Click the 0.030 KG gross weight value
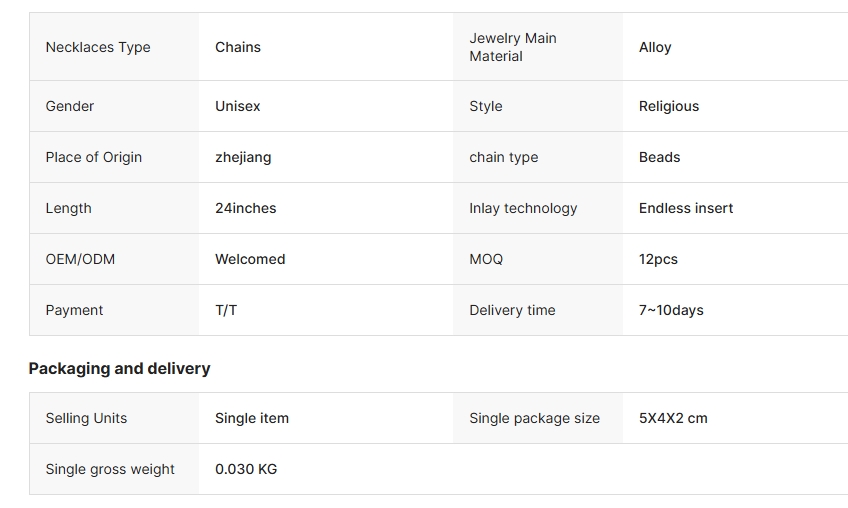 pyautogui.click(x=246, y=469)
